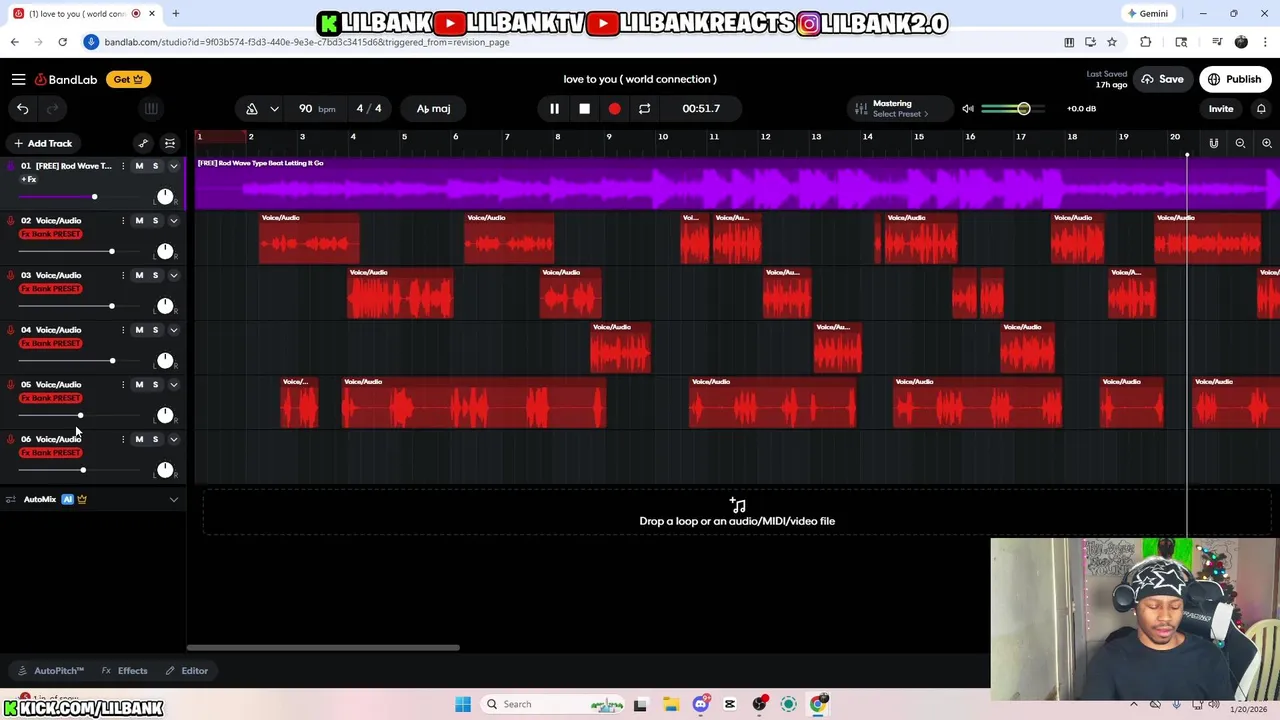The image size is (1280, 720).
Task: Reload the page in Chrome
Action: pos(62,42)
